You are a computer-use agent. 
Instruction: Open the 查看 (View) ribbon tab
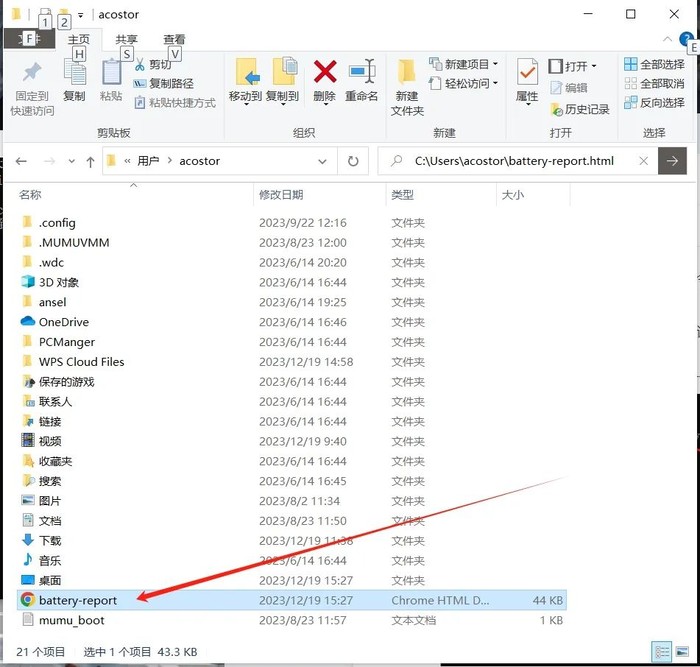pyautogui.click(x=174, y=40)
